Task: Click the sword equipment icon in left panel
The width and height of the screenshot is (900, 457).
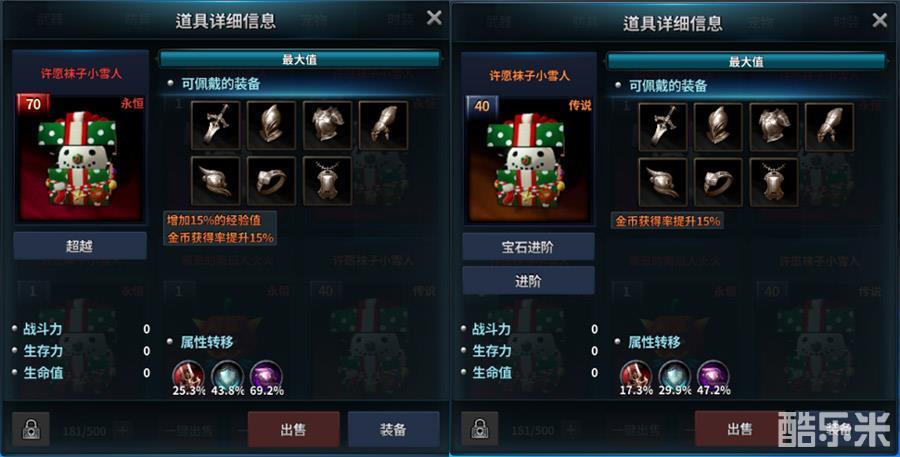Action: pyautogui.click(x=215, y=125)
